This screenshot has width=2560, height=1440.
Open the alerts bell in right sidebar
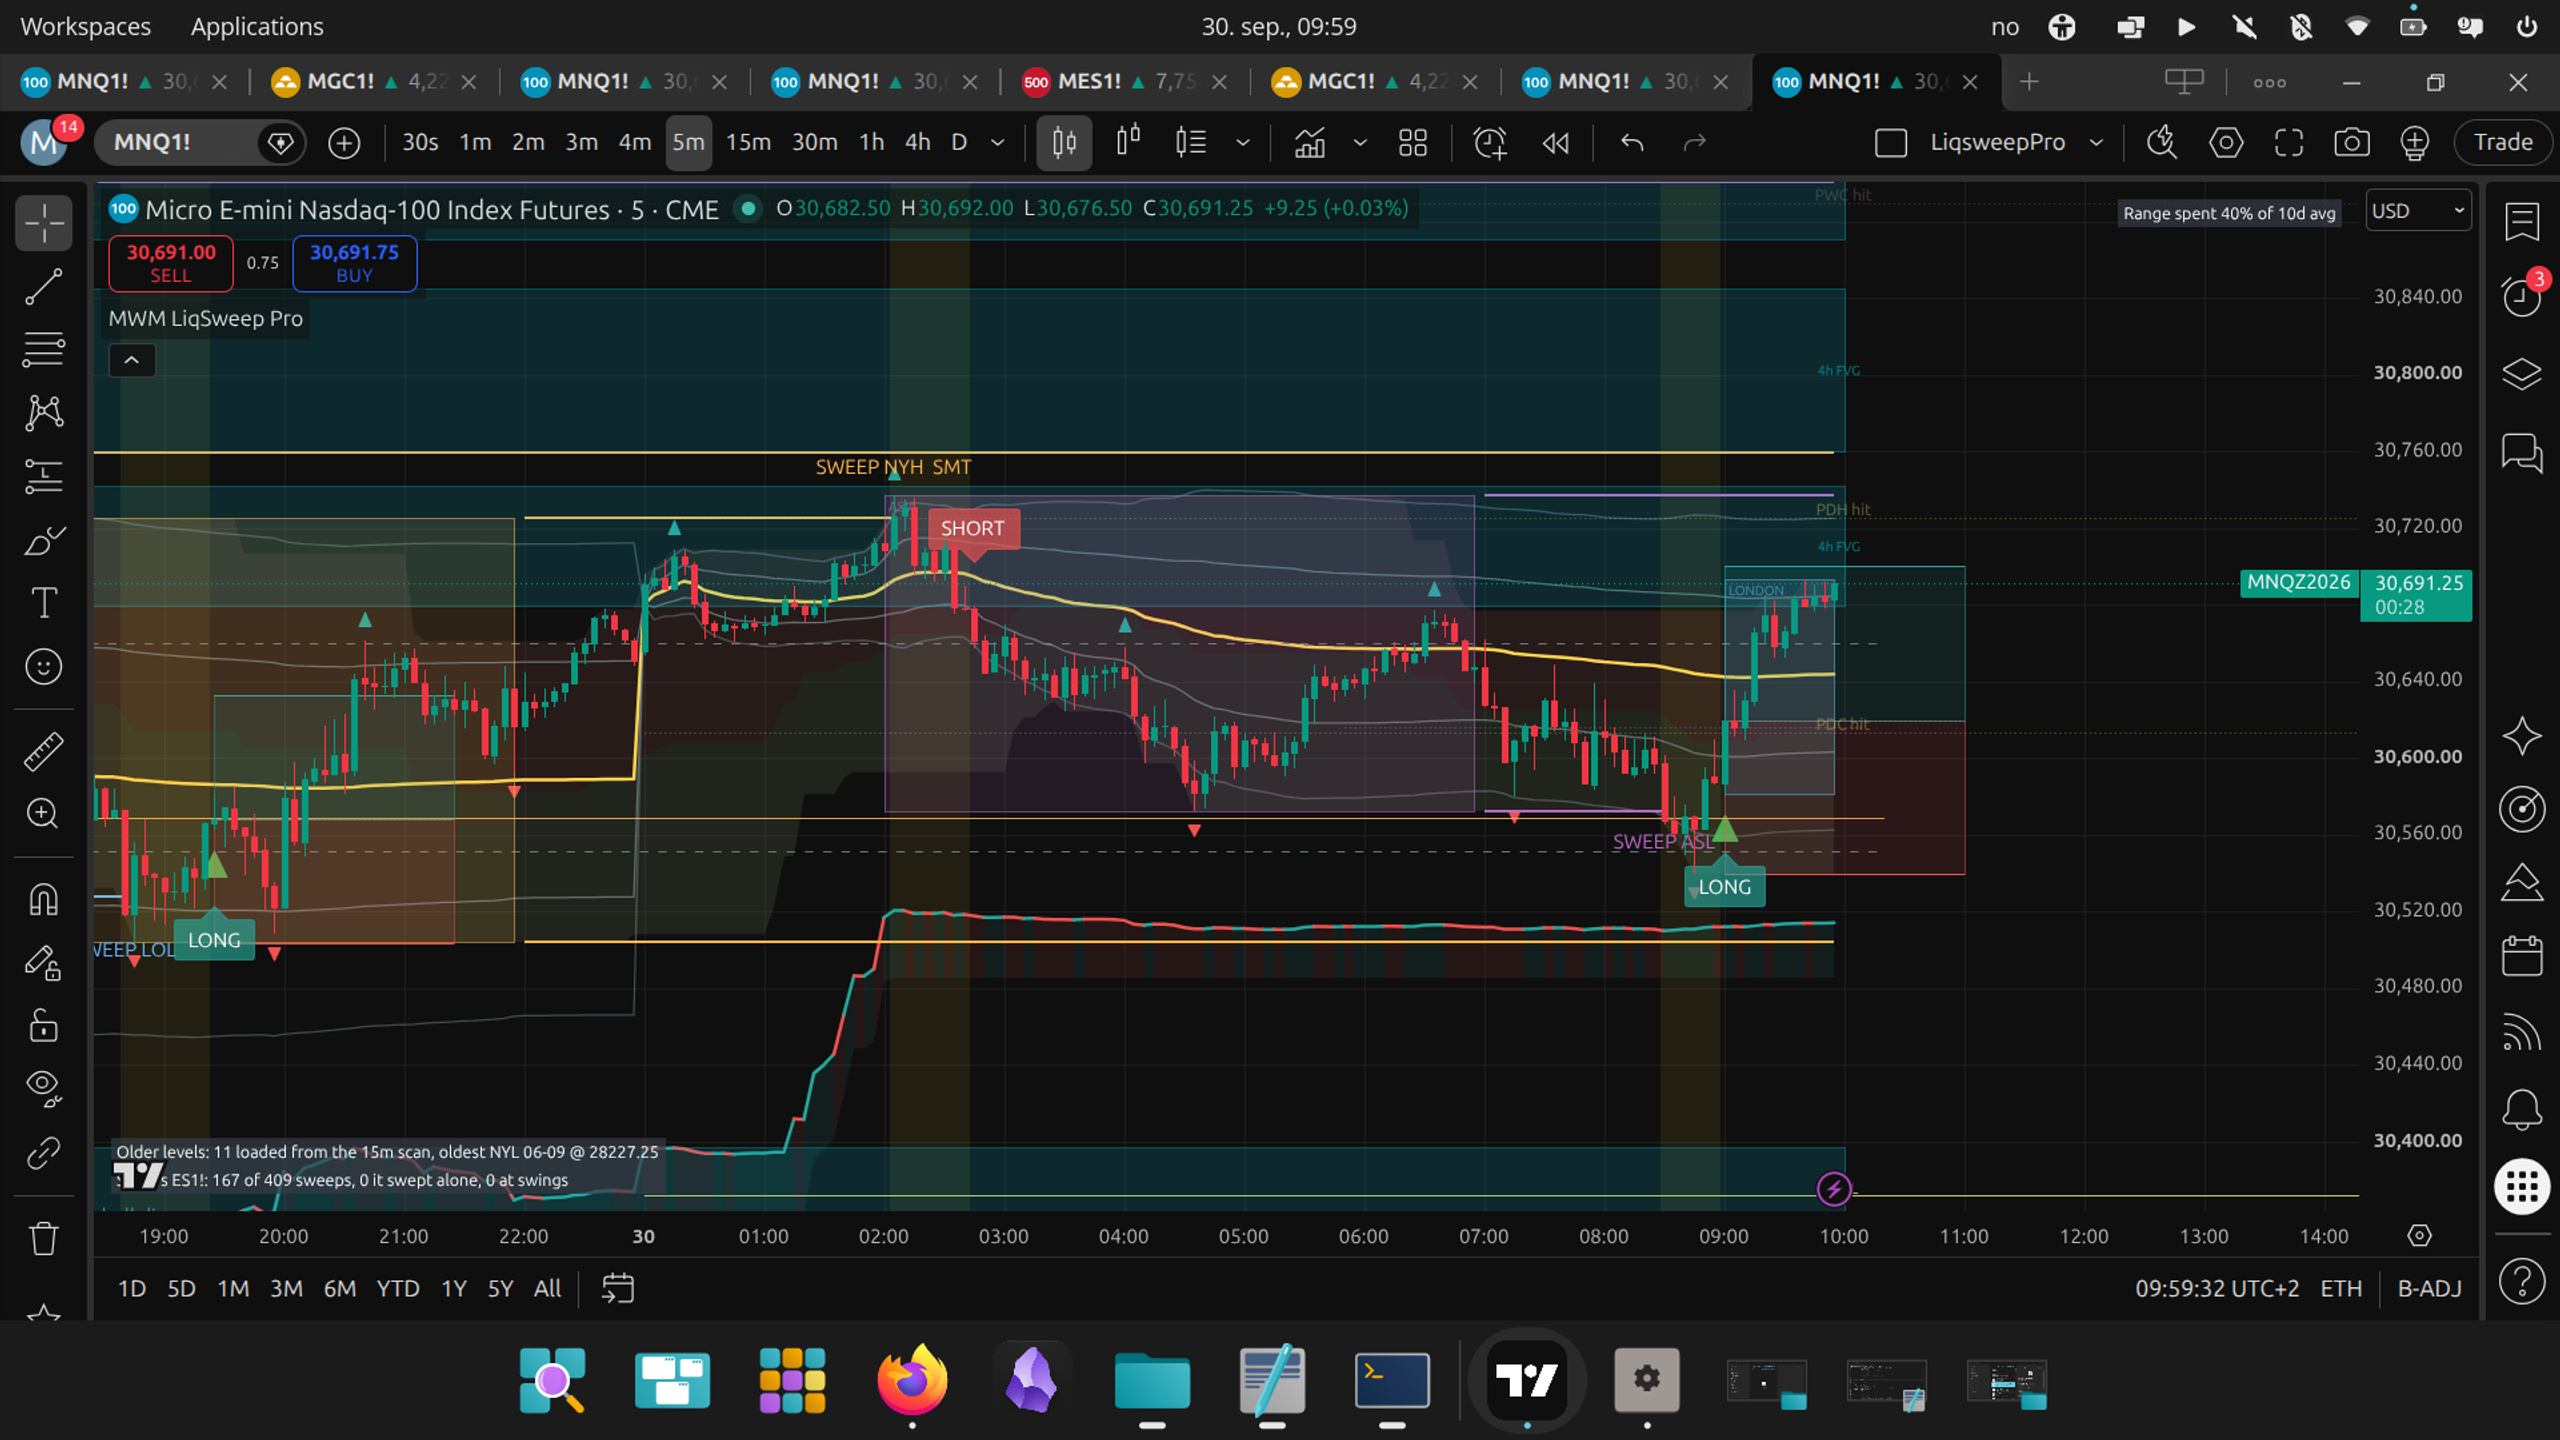click(2521, 1109)
